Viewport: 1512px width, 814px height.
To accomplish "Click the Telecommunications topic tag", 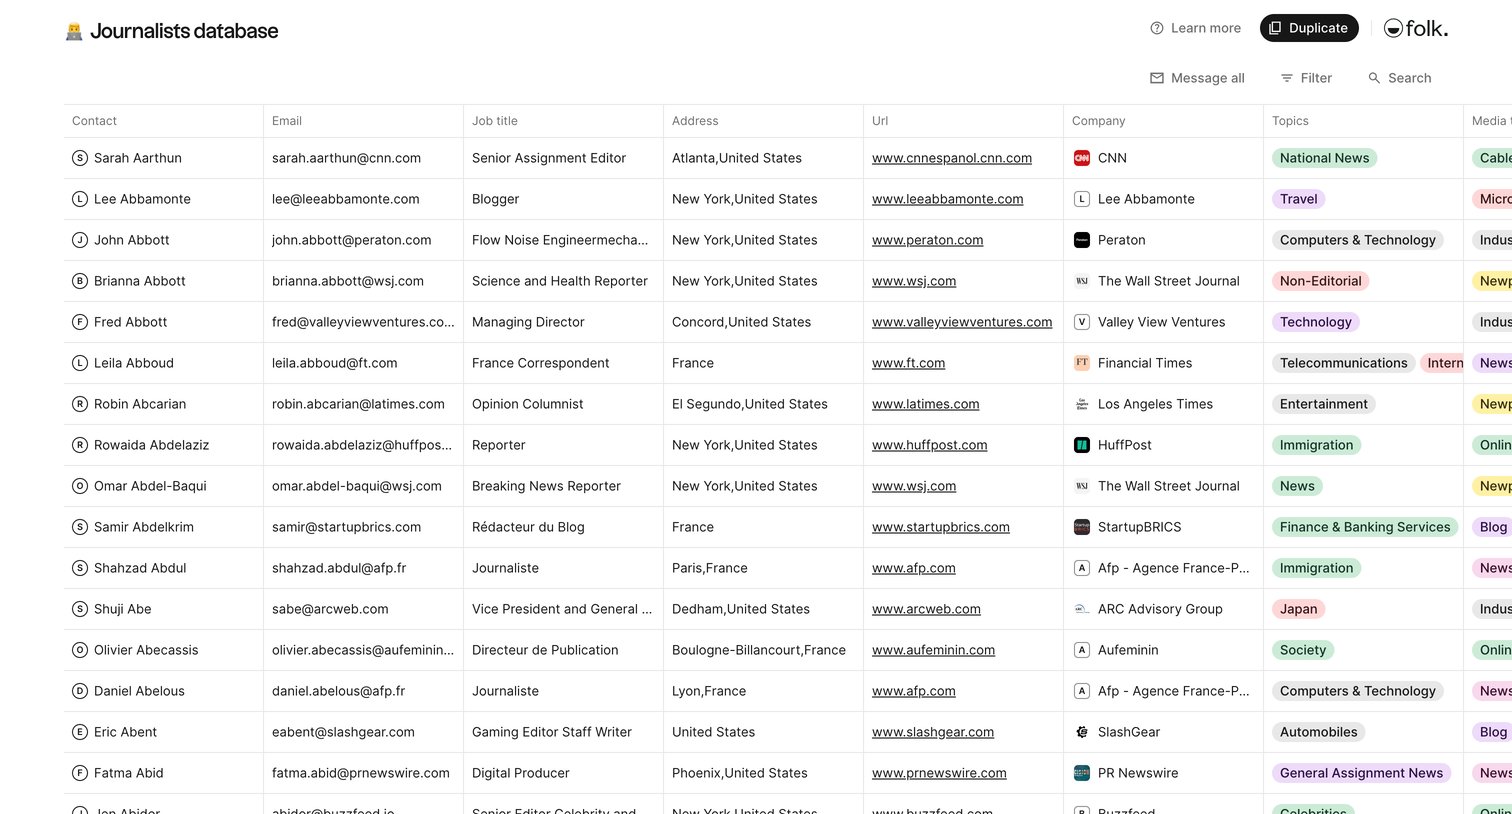I will (x=1343, y=363).
